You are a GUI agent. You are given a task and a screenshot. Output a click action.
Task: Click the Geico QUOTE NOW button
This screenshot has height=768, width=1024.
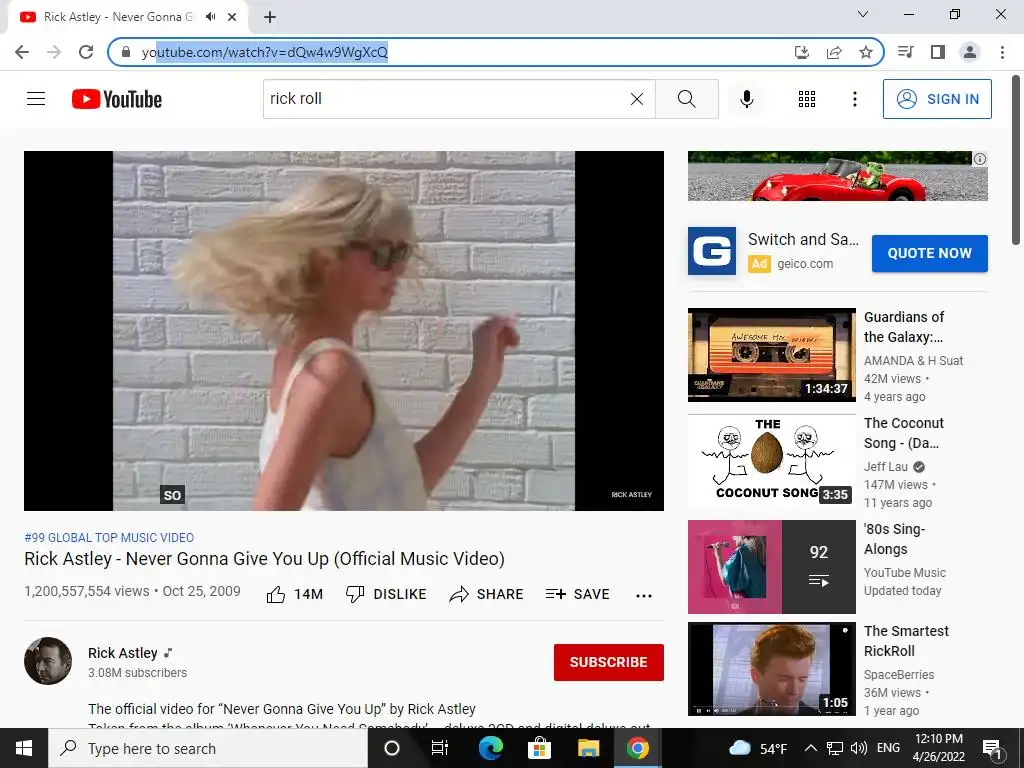click(929, 253)
